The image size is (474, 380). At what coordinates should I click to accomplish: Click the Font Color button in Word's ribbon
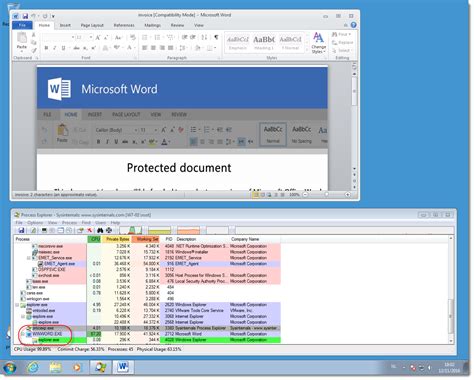130,48
